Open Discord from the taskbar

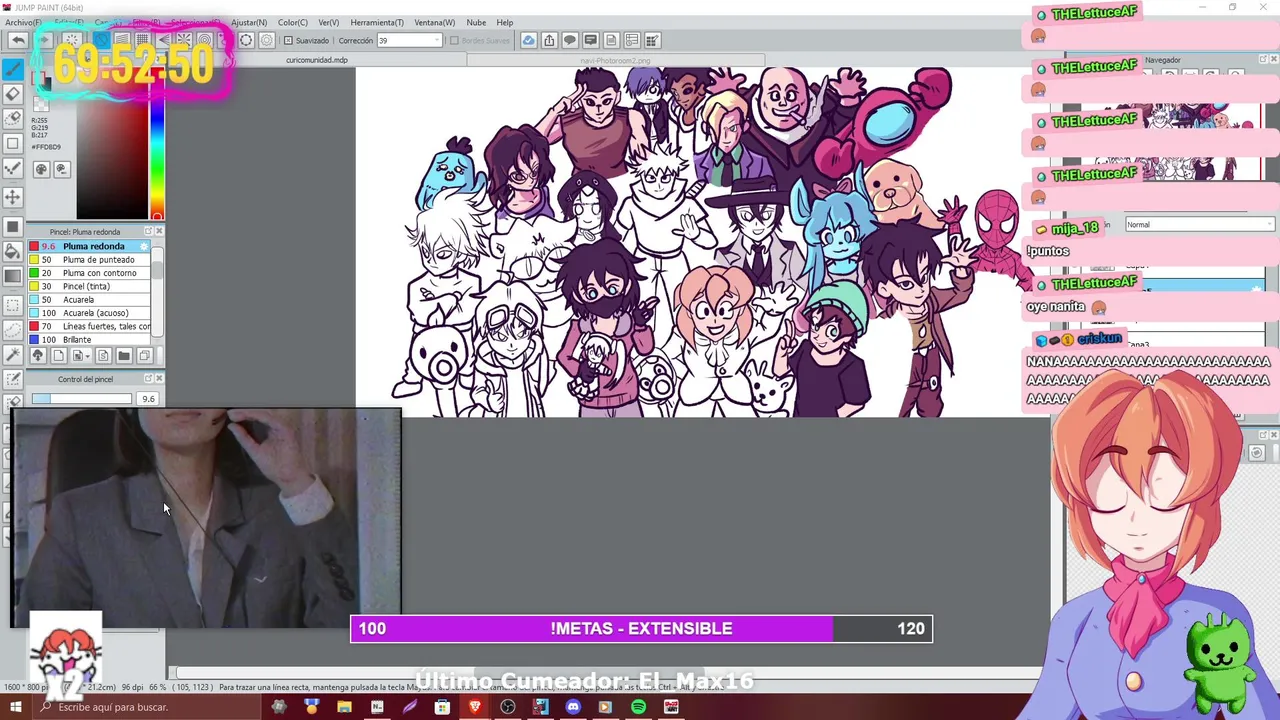coord(573,707)
